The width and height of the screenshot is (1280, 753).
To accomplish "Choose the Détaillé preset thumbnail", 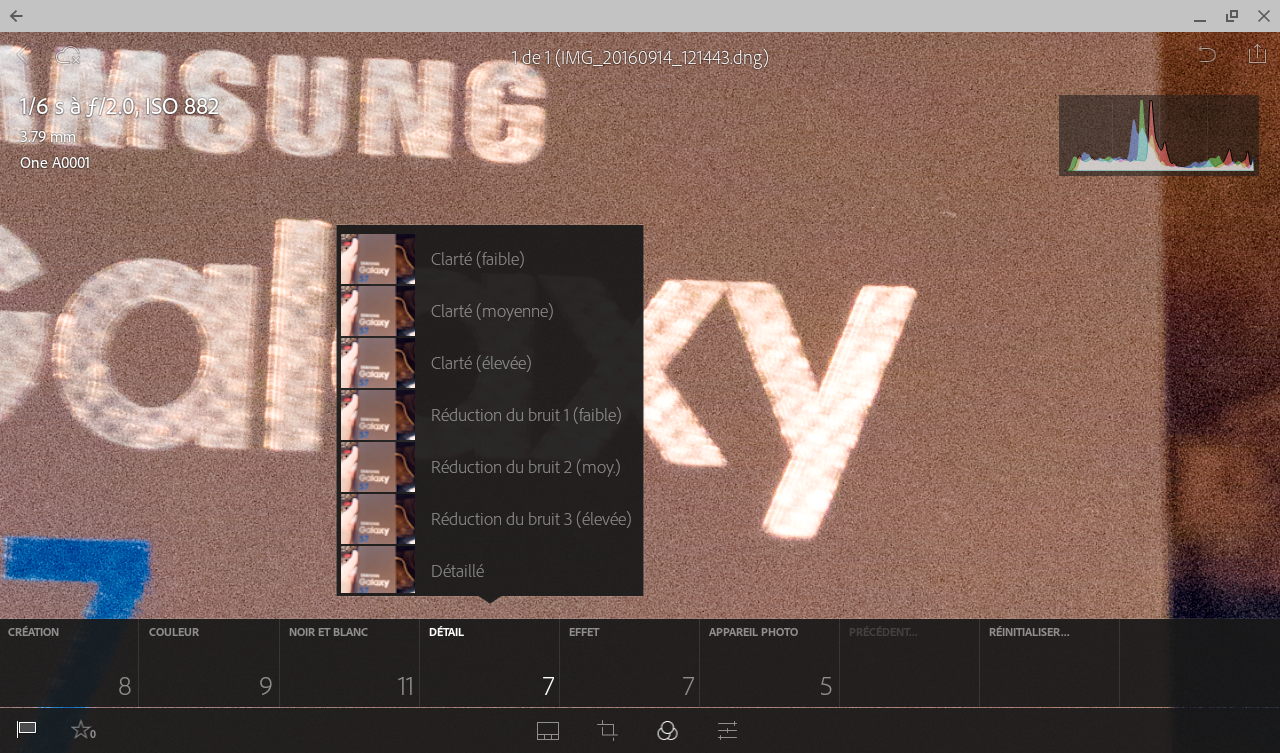I will [x=377, y=570].
